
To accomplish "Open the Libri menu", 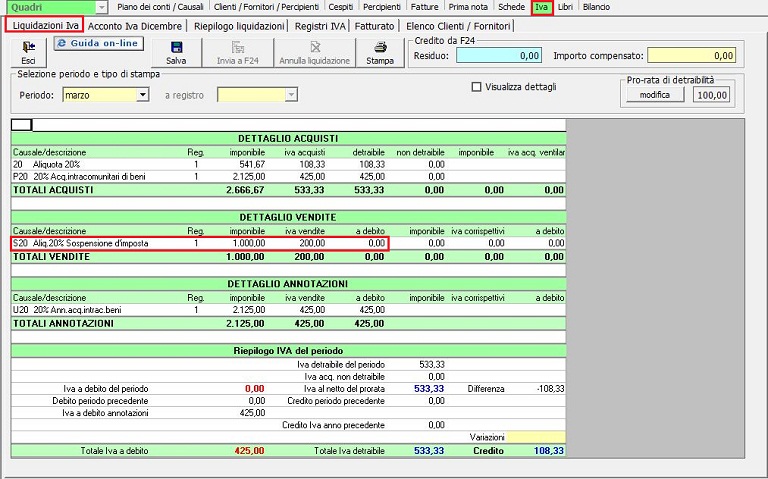I will coord(565,7).
